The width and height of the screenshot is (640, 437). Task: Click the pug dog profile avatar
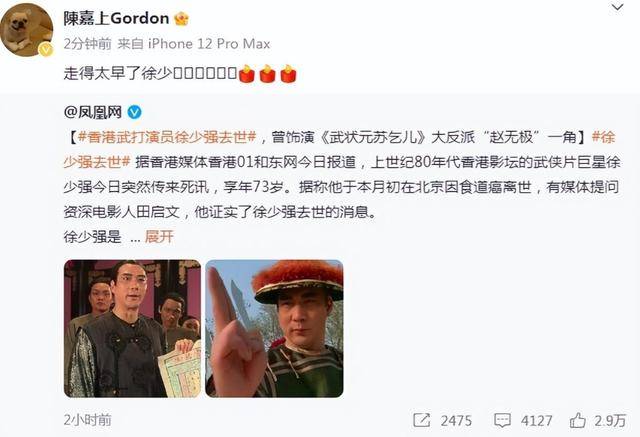coord(27,29)
